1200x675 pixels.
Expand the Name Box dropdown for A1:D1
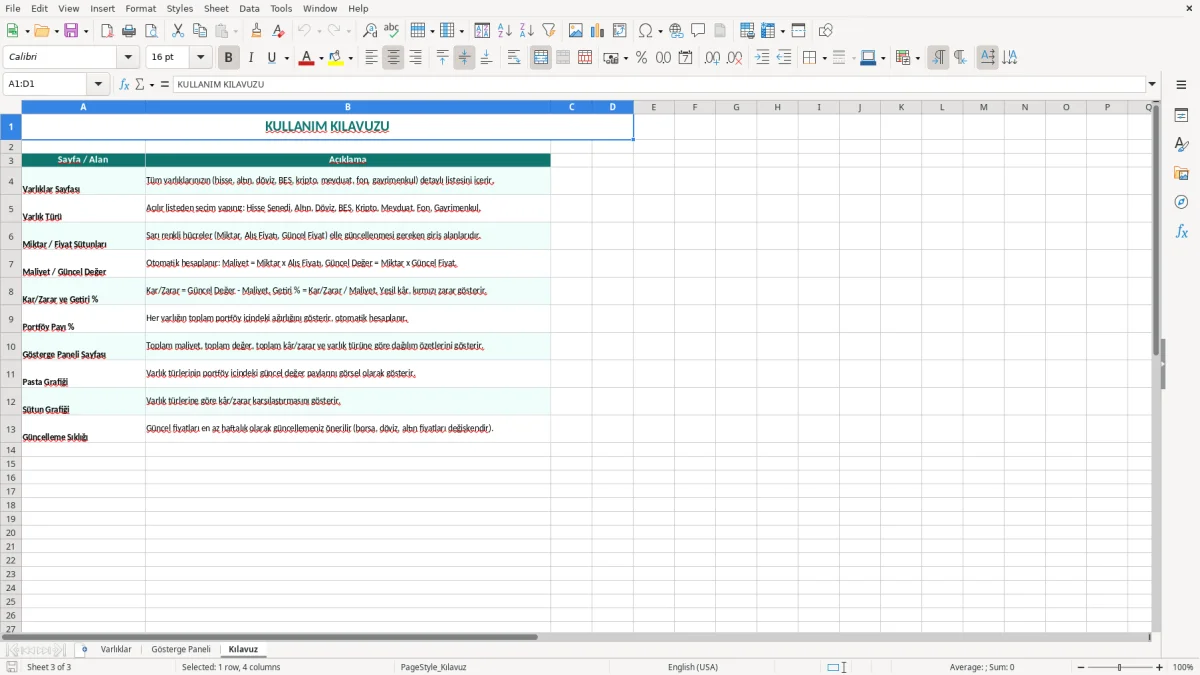98,85
